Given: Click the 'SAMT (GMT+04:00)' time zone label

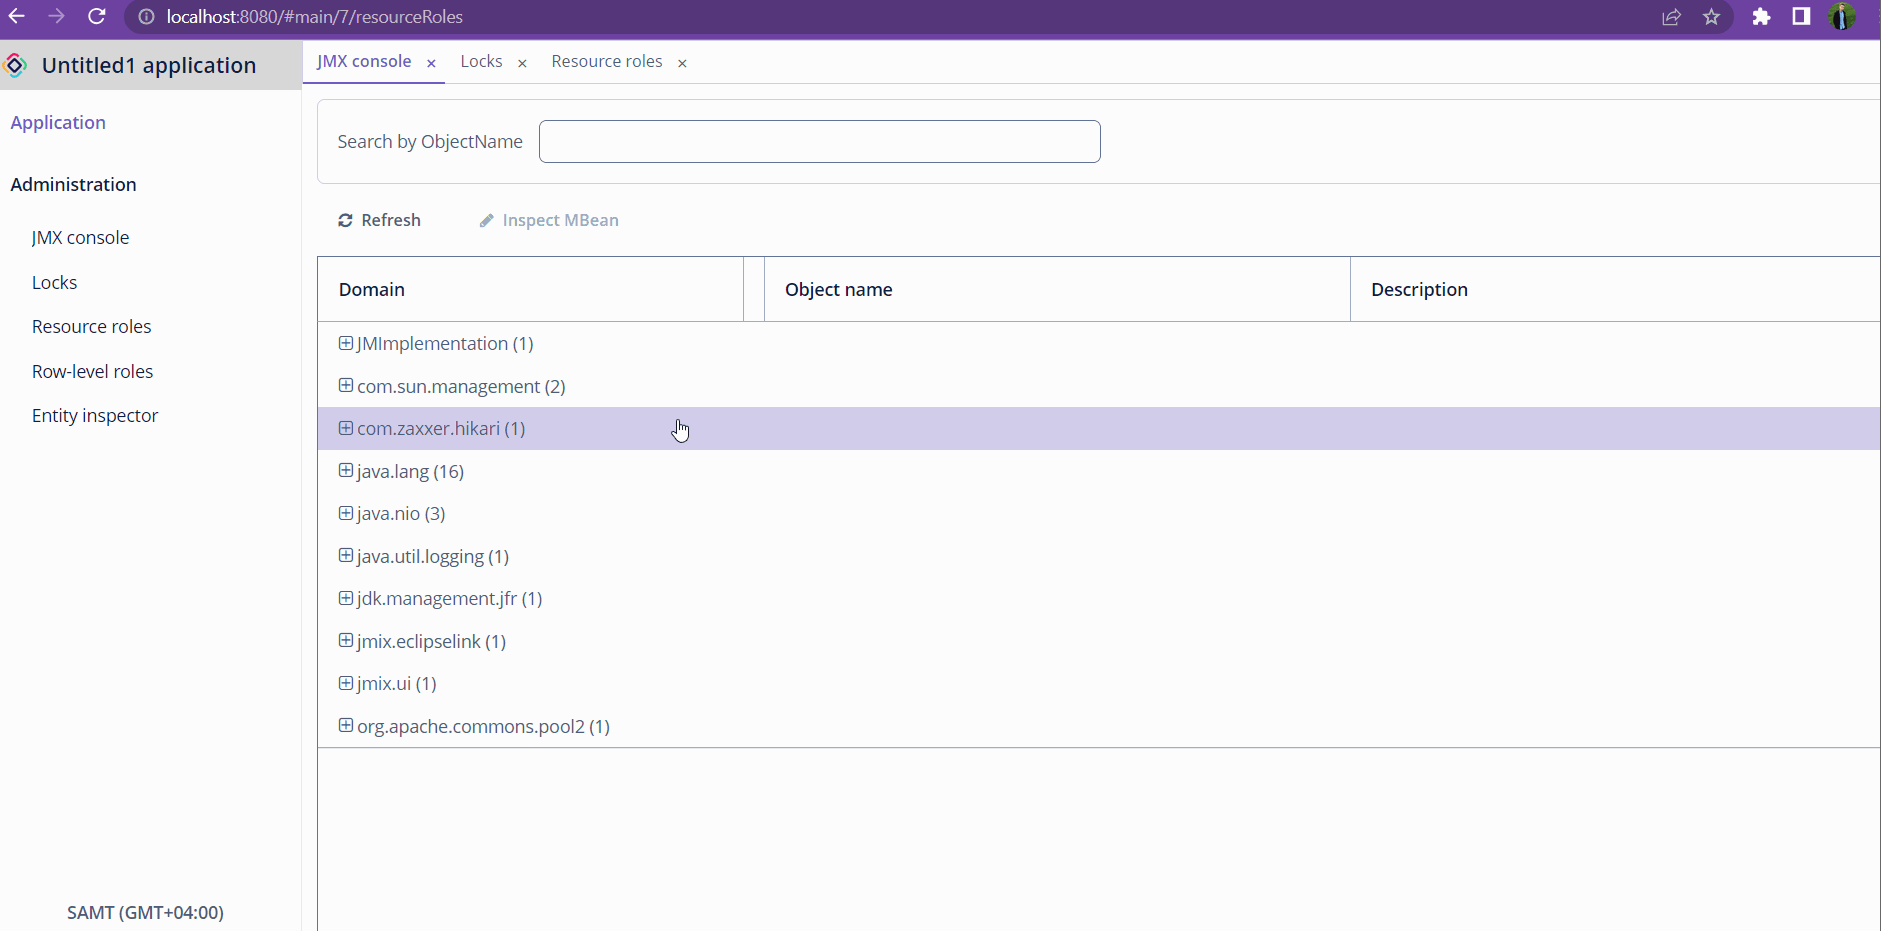Looking at the screenshot, I should coord(145,912).
